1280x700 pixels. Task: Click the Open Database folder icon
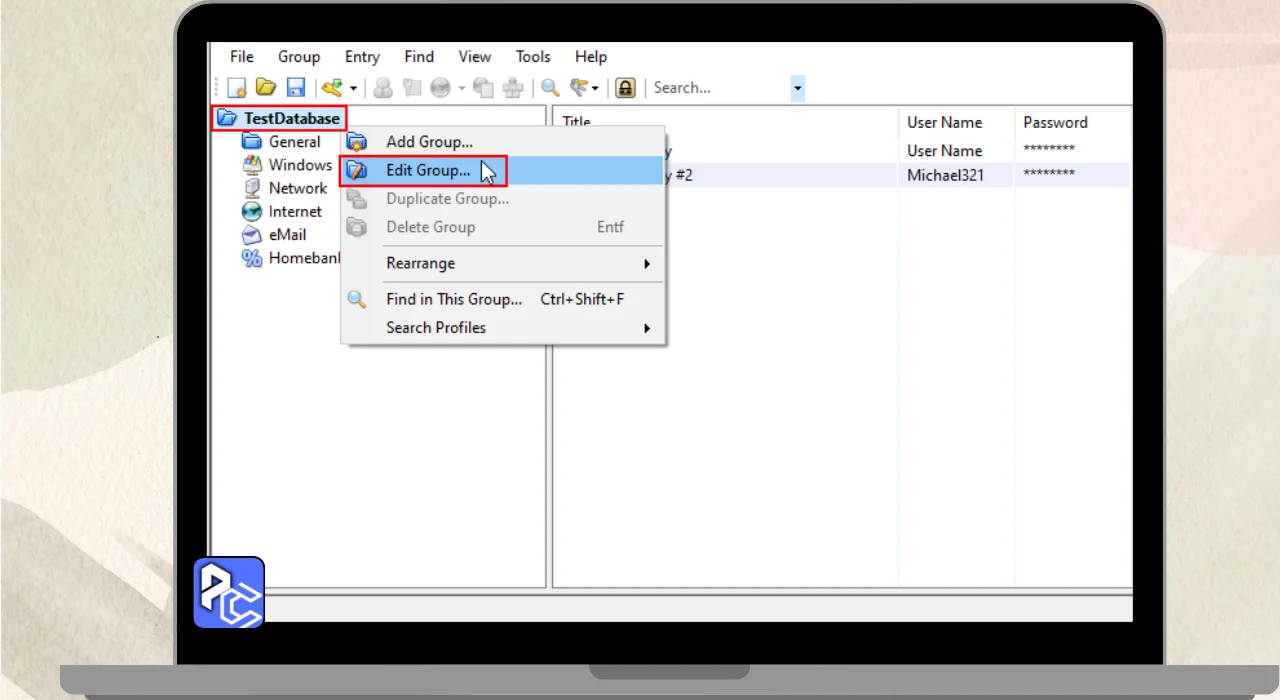click(266, 88)
